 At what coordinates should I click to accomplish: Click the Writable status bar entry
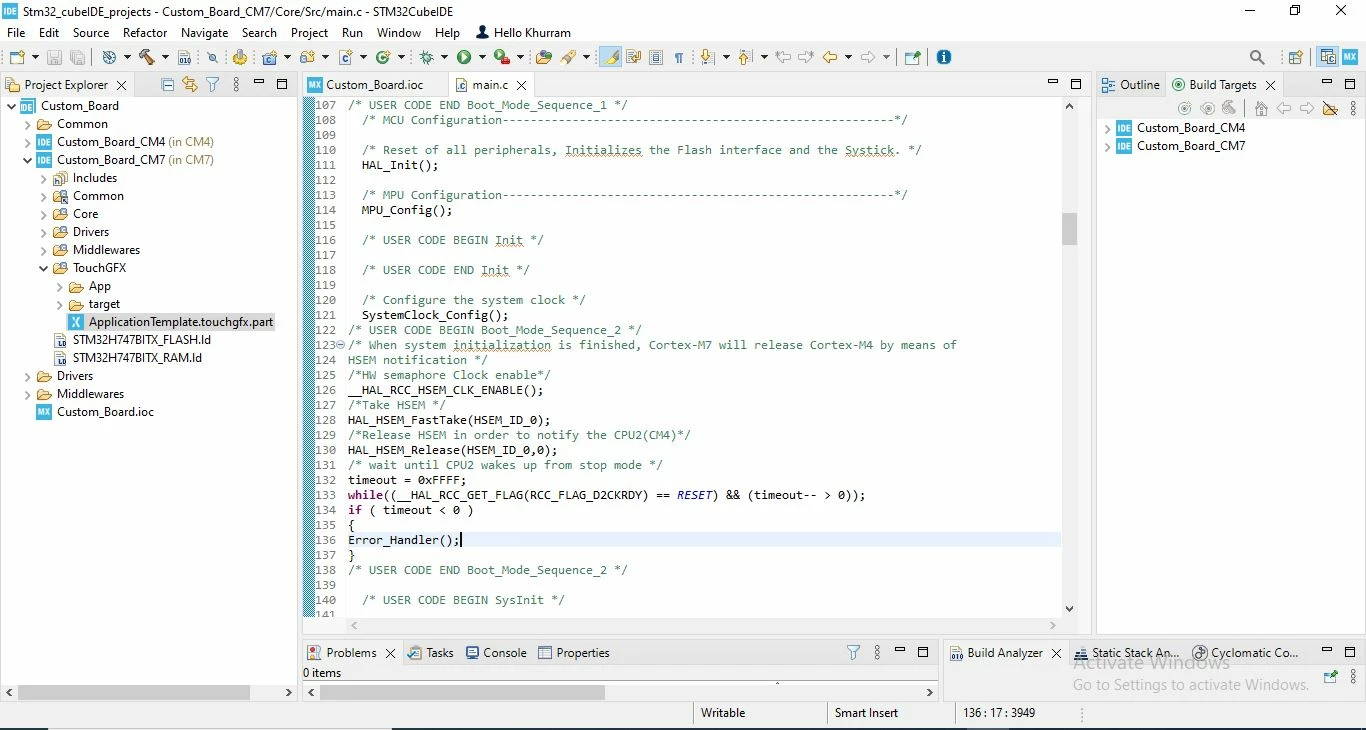point(723,713)
